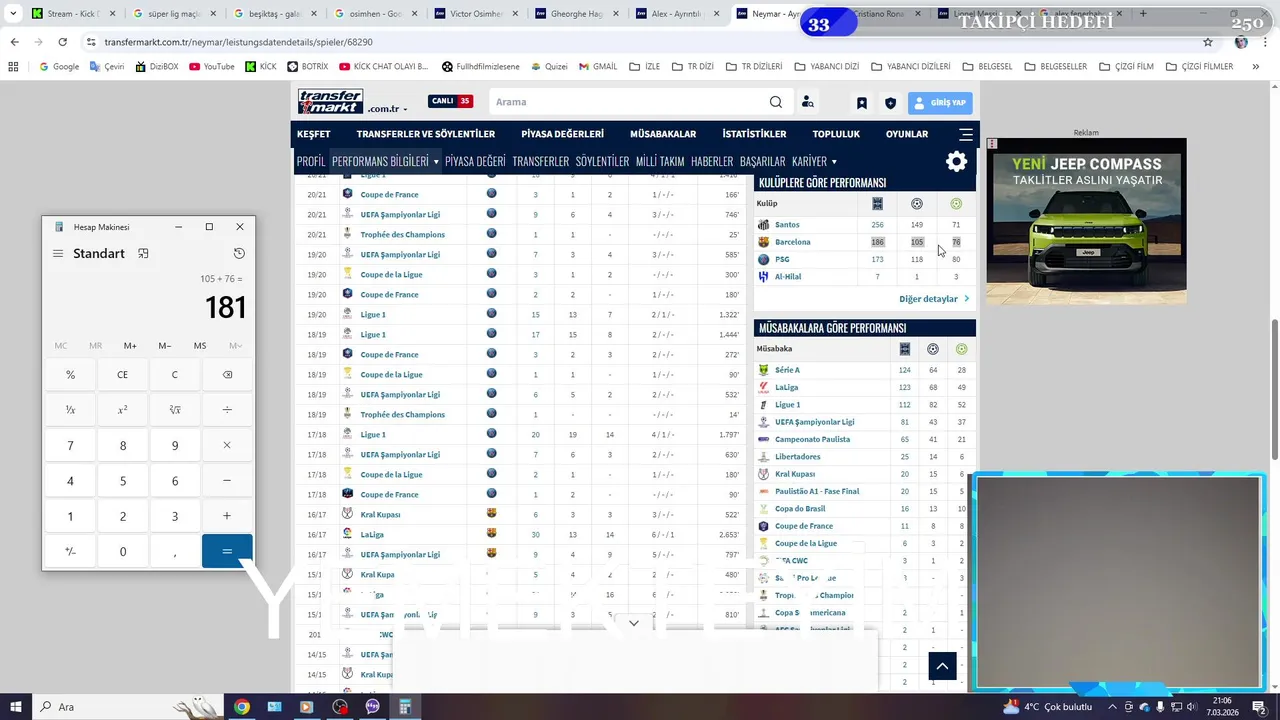The image size is (1280, 720).
Task: Click the bookmark watchlist icon on Transfermarkt
Action: [x=861, y=103]
